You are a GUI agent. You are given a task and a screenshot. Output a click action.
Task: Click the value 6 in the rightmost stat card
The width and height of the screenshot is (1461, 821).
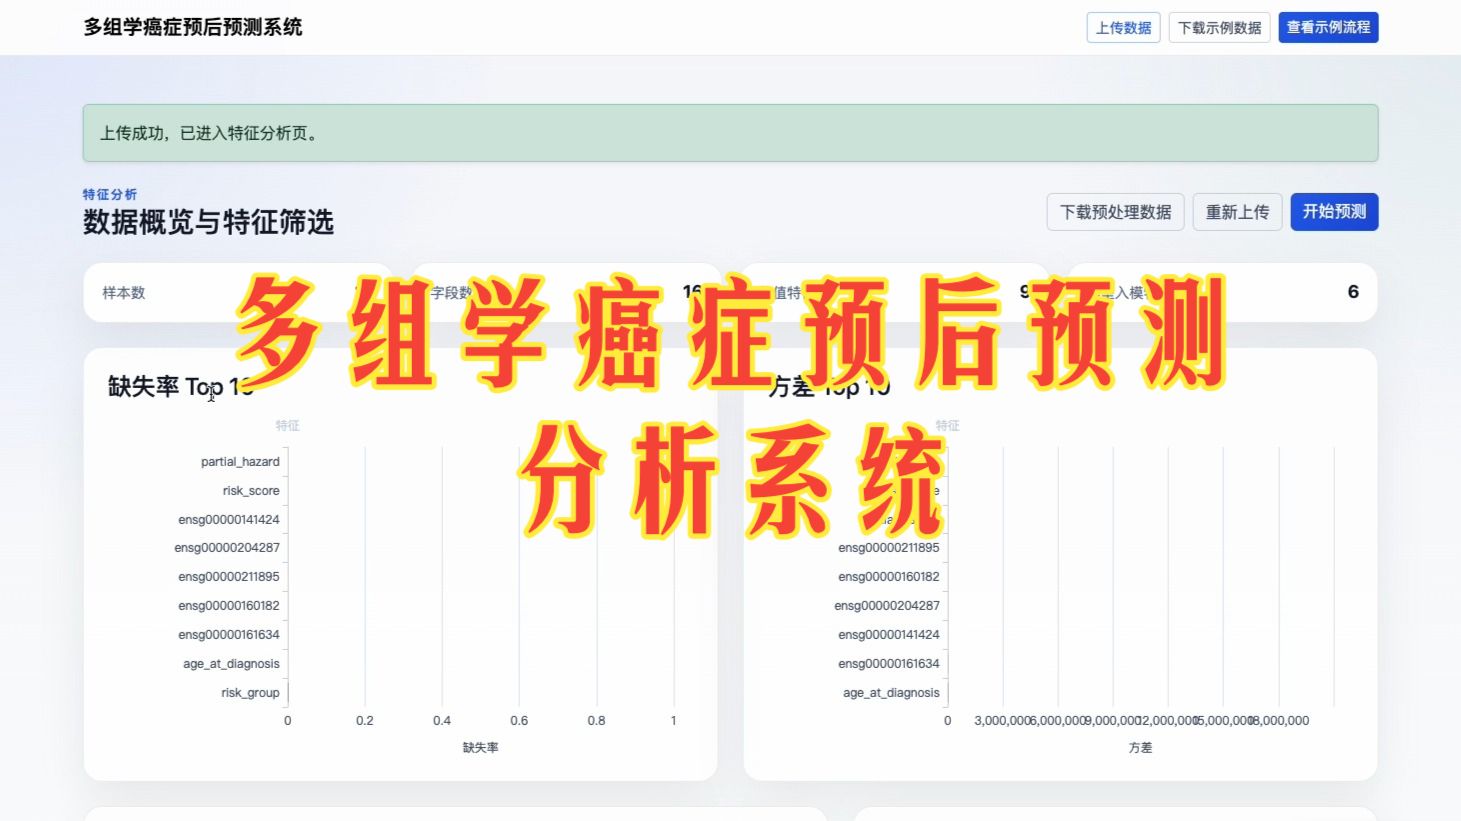[x=1353, y=292]
